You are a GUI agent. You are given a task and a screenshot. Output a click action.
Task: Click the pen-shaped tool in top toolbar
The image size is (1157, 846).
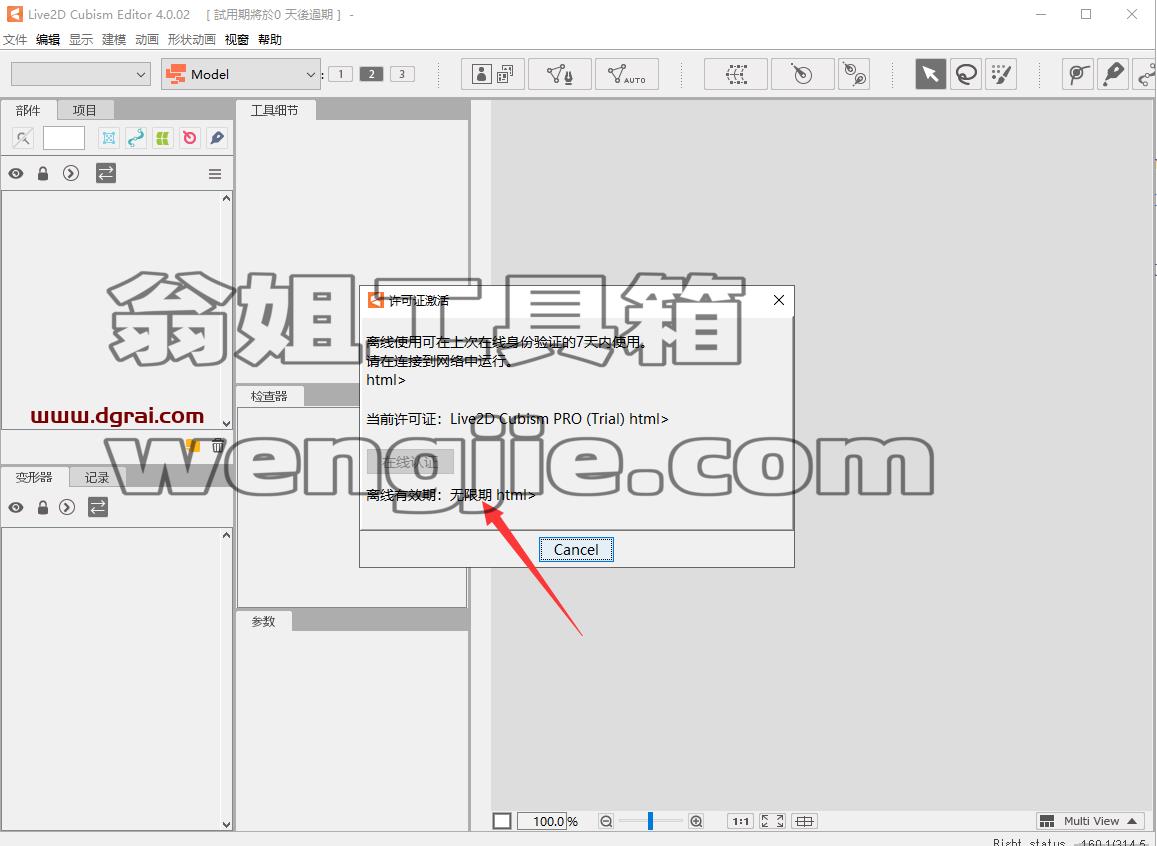(1113, 74)
